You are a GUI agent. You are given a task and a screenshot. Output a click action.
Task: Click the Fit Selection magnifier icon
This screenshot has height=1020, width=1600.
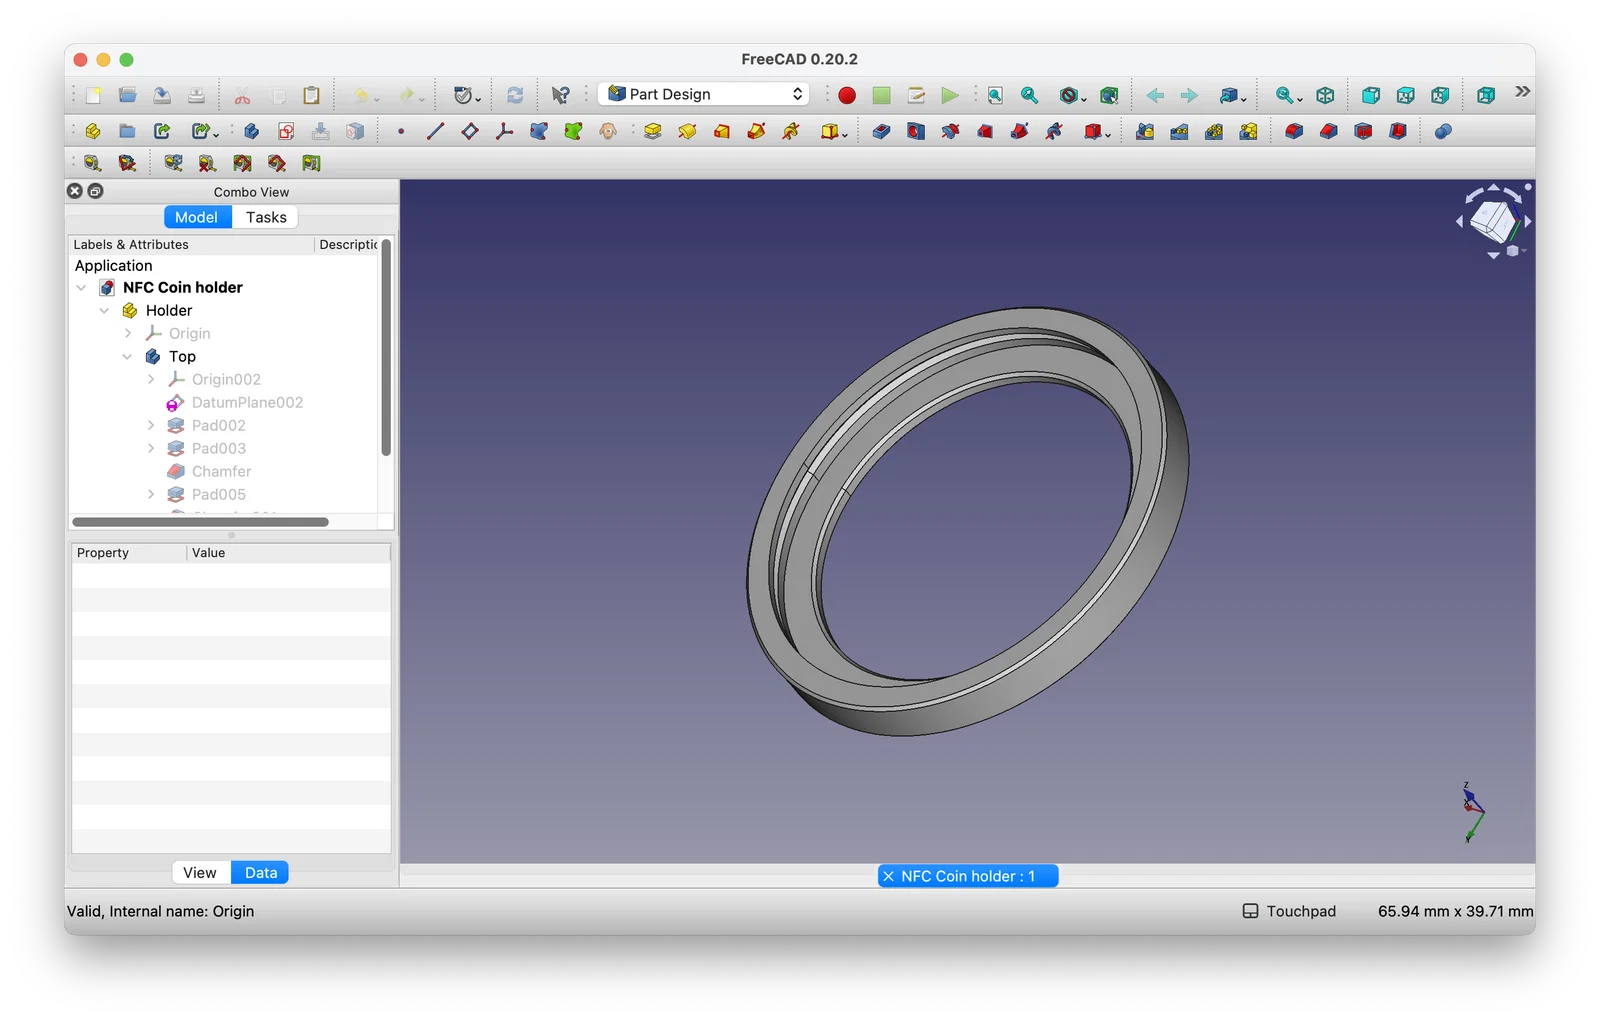(1029, 95)
